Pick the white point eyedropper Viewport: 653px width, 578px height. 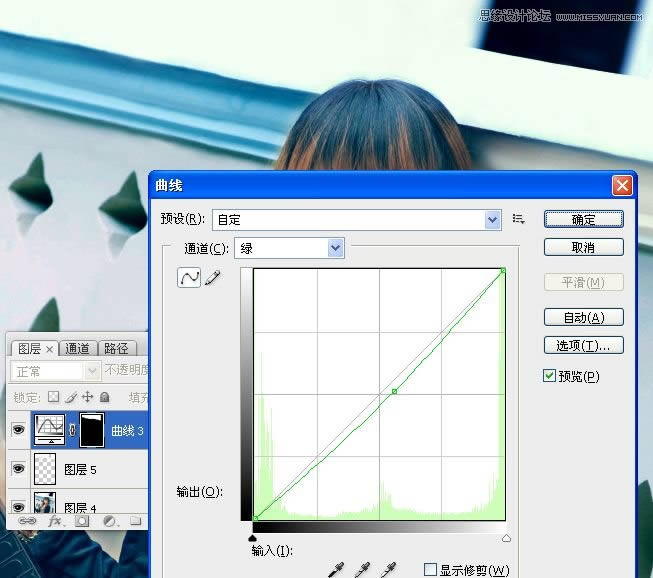tap(389, 570)
